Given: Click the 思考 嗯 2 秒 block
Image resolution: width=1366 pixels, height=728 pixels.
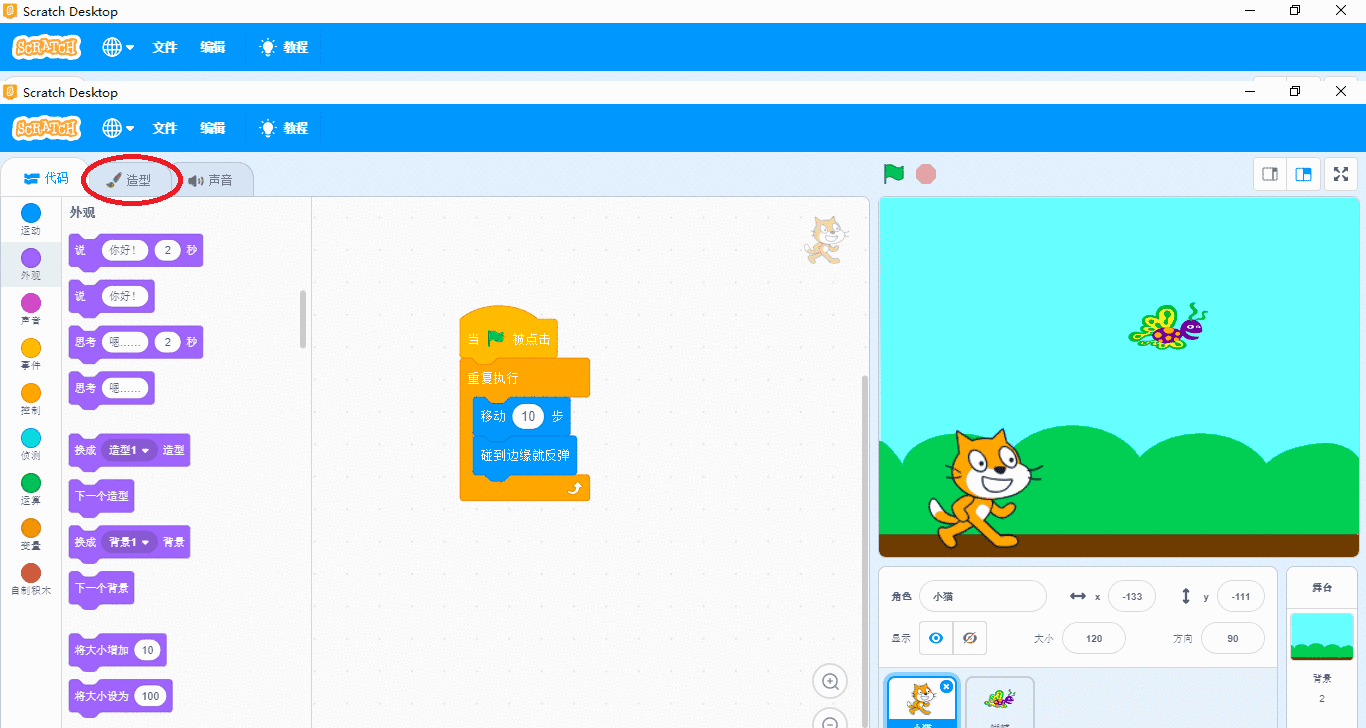Looking at the screenshot, I should click(x=135, y=343).
